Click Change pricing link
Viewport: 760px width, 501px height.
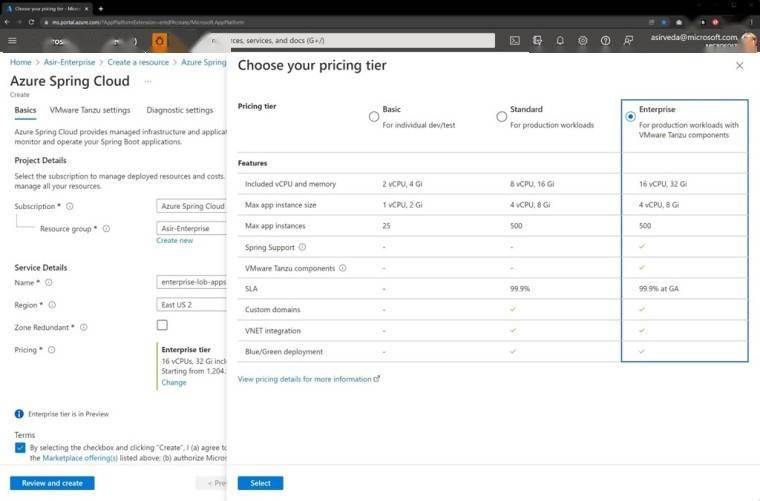pos(174,382)
